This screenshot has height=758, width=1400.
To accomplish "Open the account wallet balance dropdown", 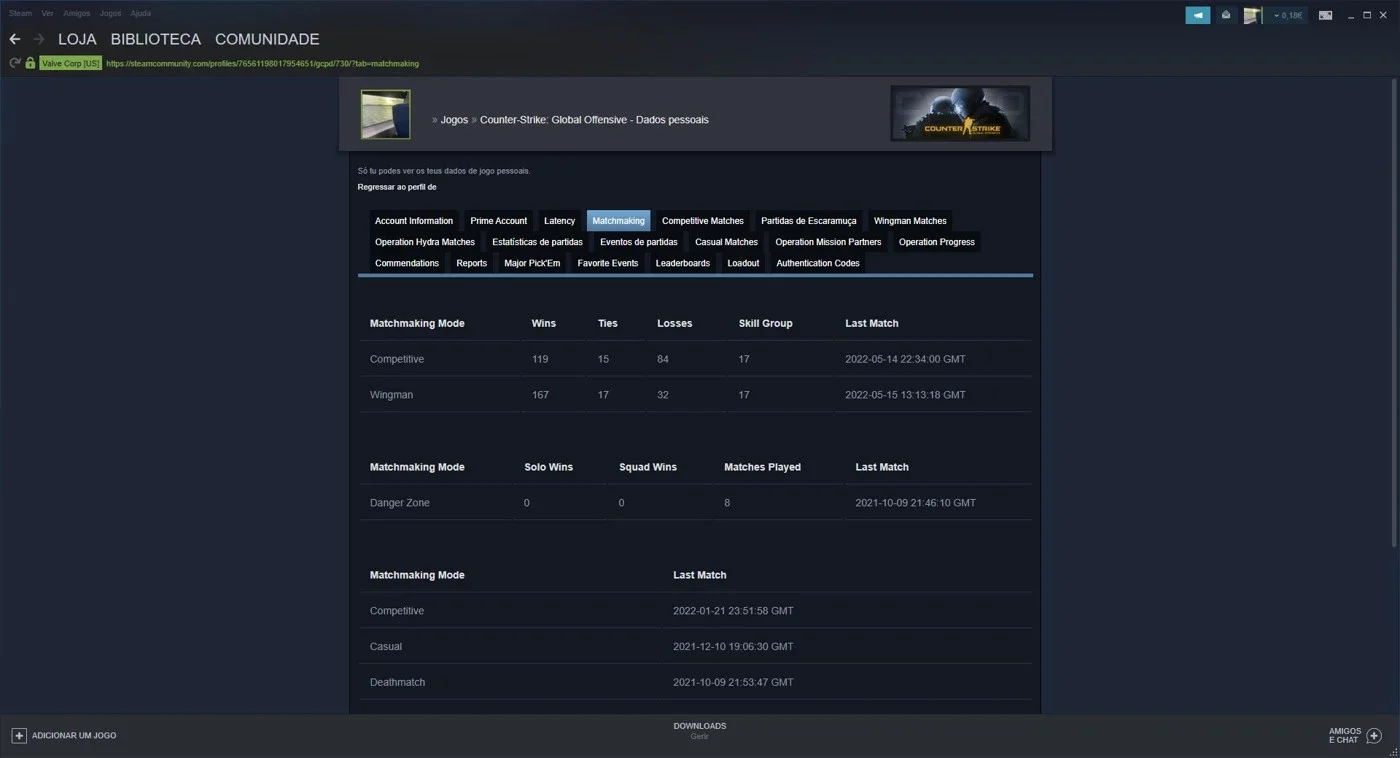I will 1286,15.
